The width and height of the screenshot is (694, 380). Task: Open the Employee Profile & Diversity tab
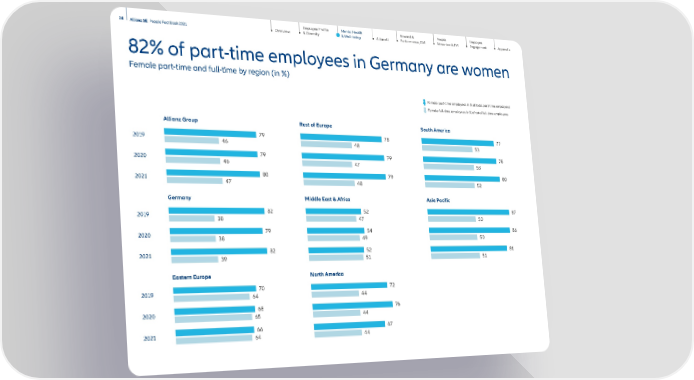[316, 31]
